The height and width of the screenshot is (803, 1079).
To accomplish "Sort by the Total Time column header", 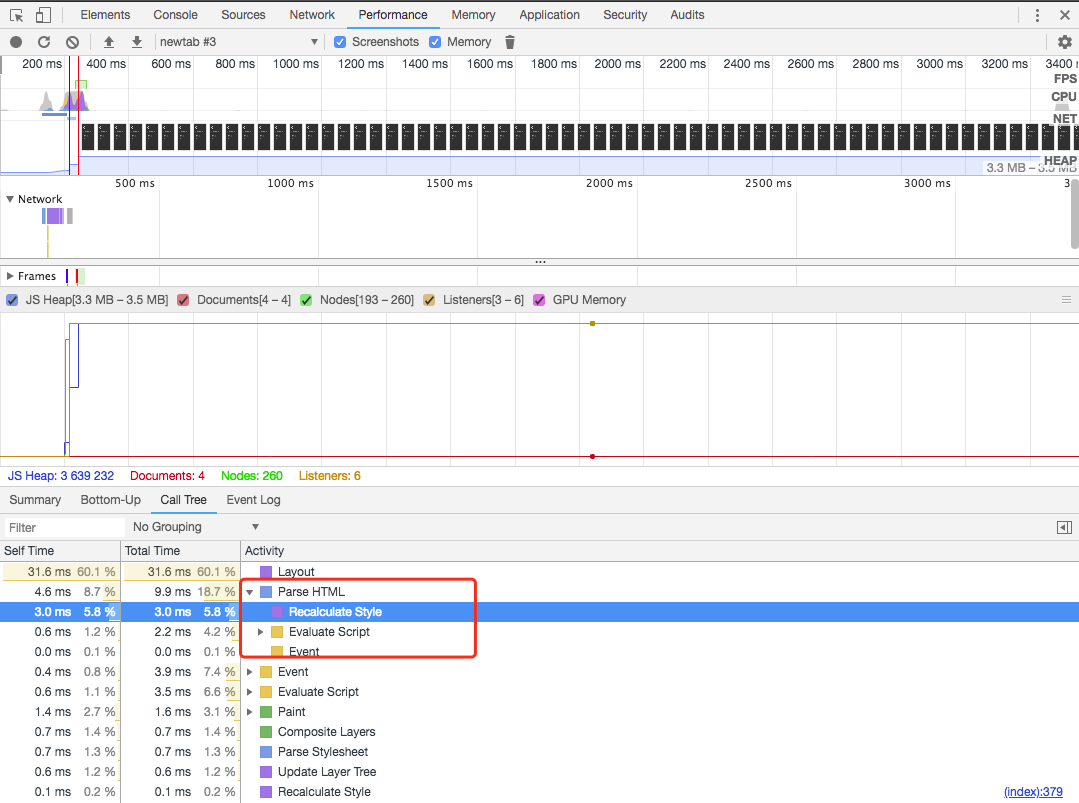I will pyautogui.click(x=180, y=550).
